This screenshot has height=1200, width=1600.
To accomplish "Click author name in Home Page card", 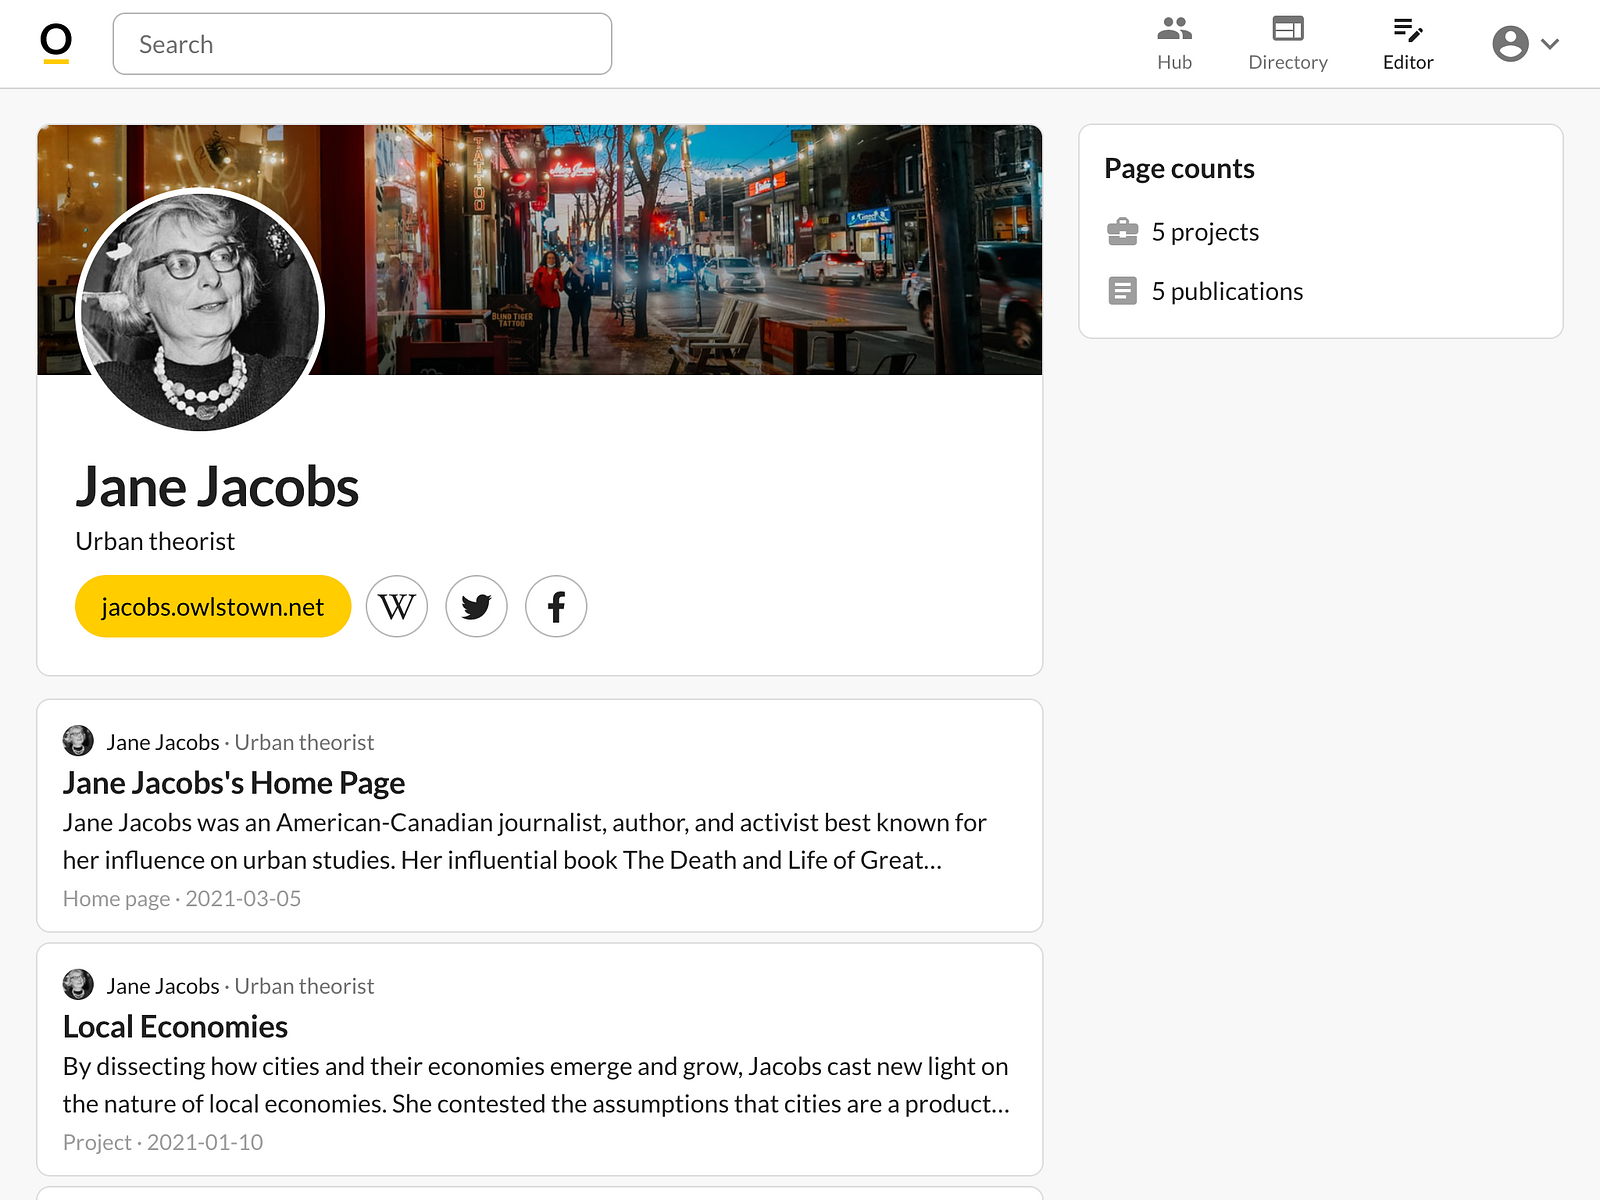I will 163,742.
